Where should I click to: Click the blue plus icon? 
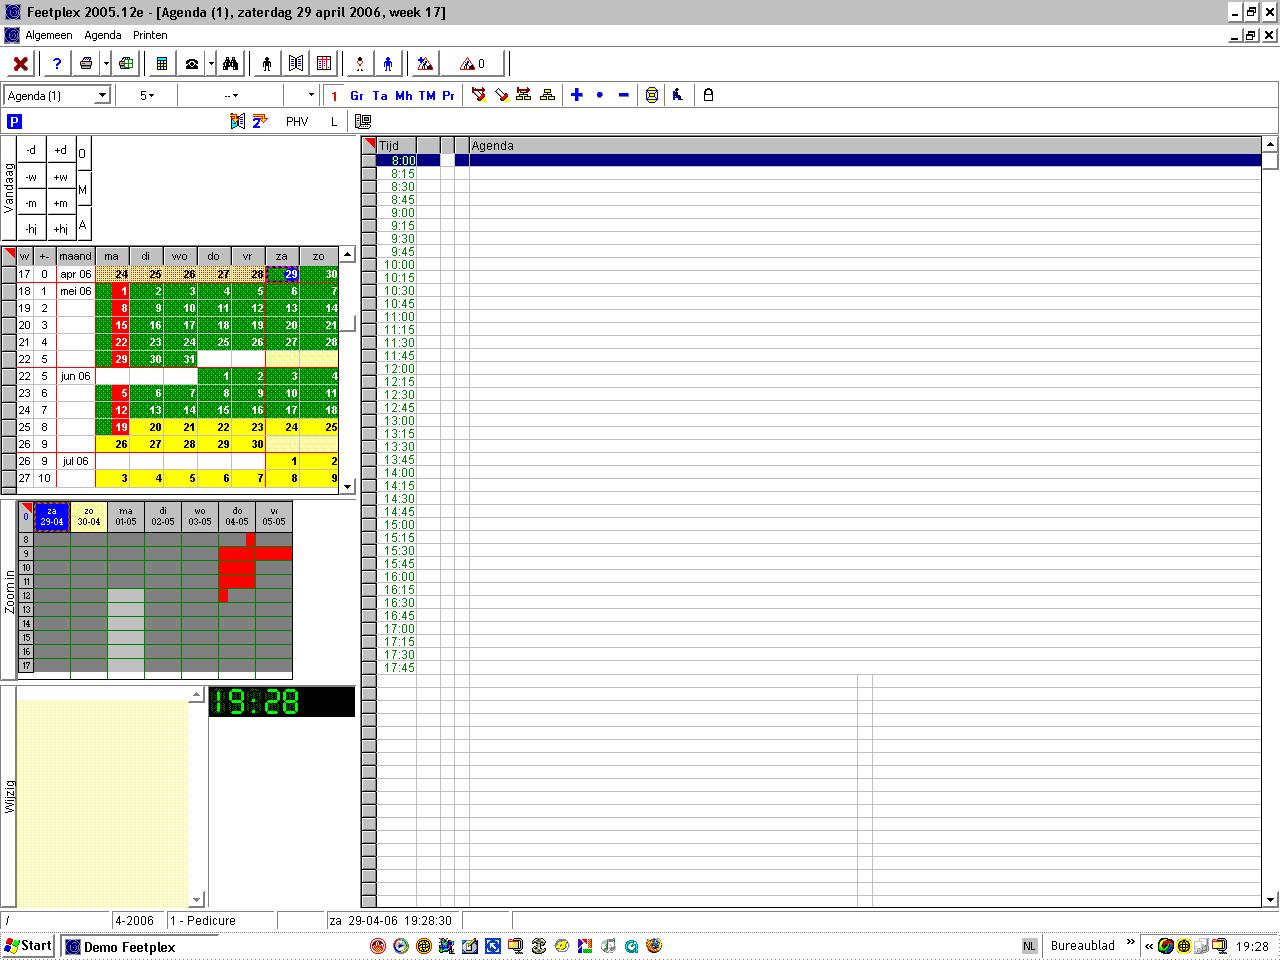point(577,95)
